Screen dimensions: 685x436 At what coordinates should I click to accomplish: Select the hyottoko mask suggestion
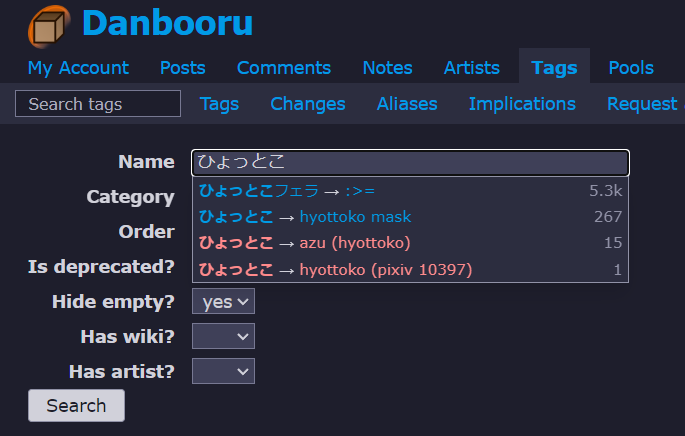click(x=411, y=217)
